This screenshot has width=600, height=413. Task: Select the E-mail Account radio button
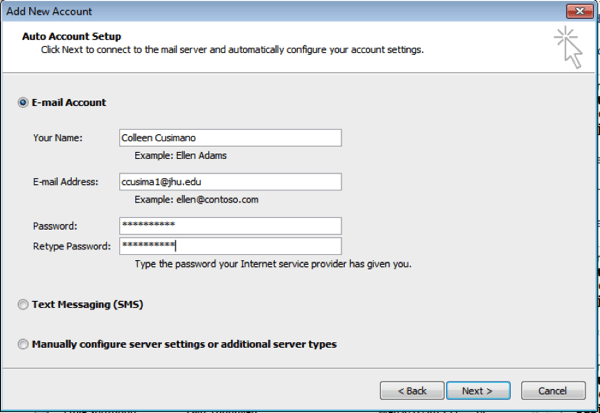pyautogui.click(x=23, y=103)
